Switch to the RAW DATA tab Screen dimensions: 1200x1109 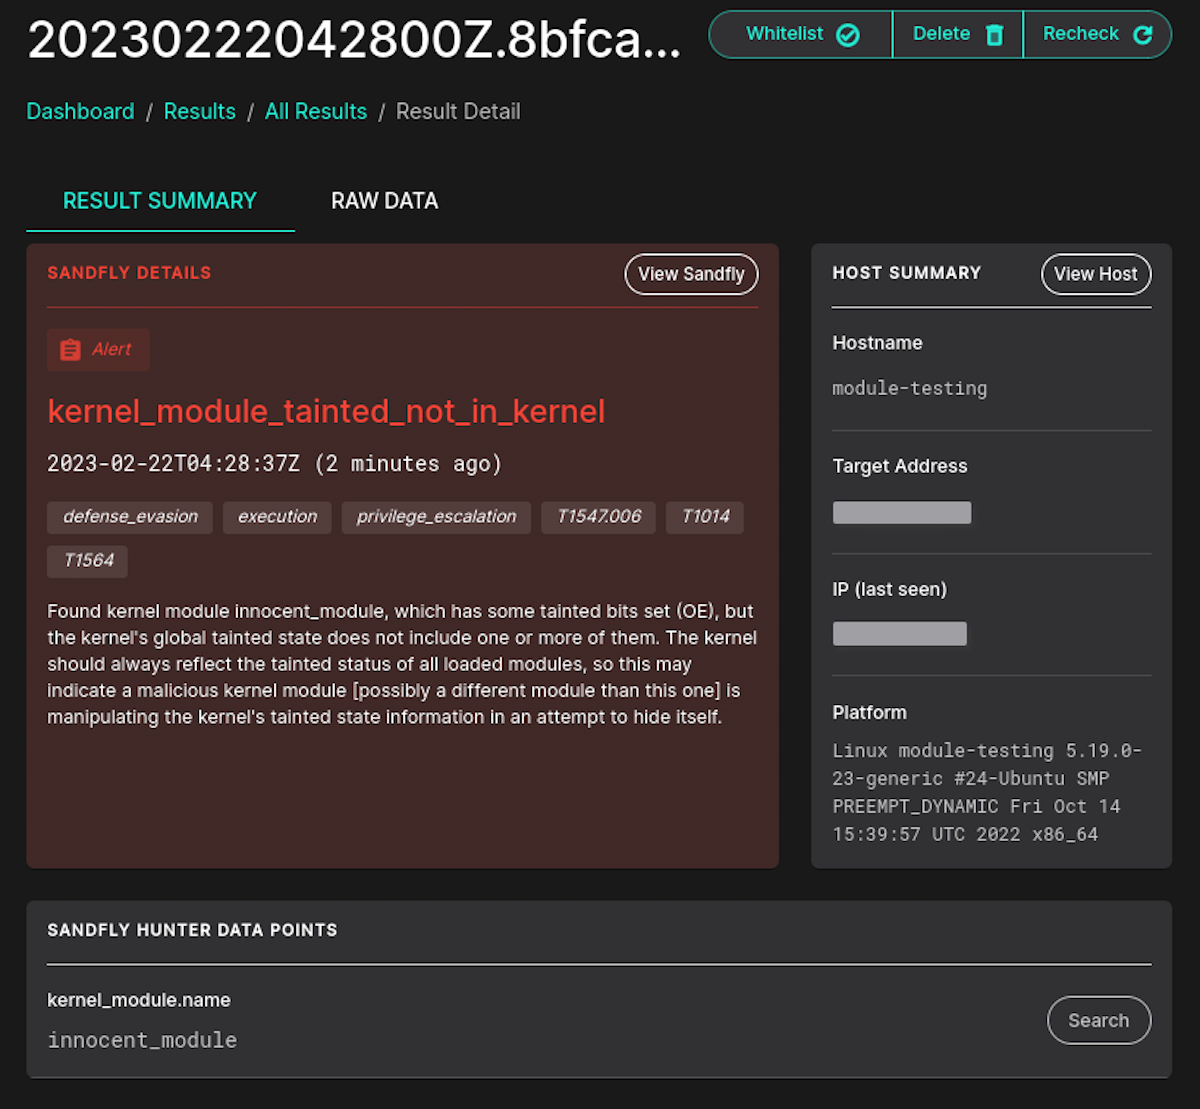pyautogui.click(x=384, y=201)
